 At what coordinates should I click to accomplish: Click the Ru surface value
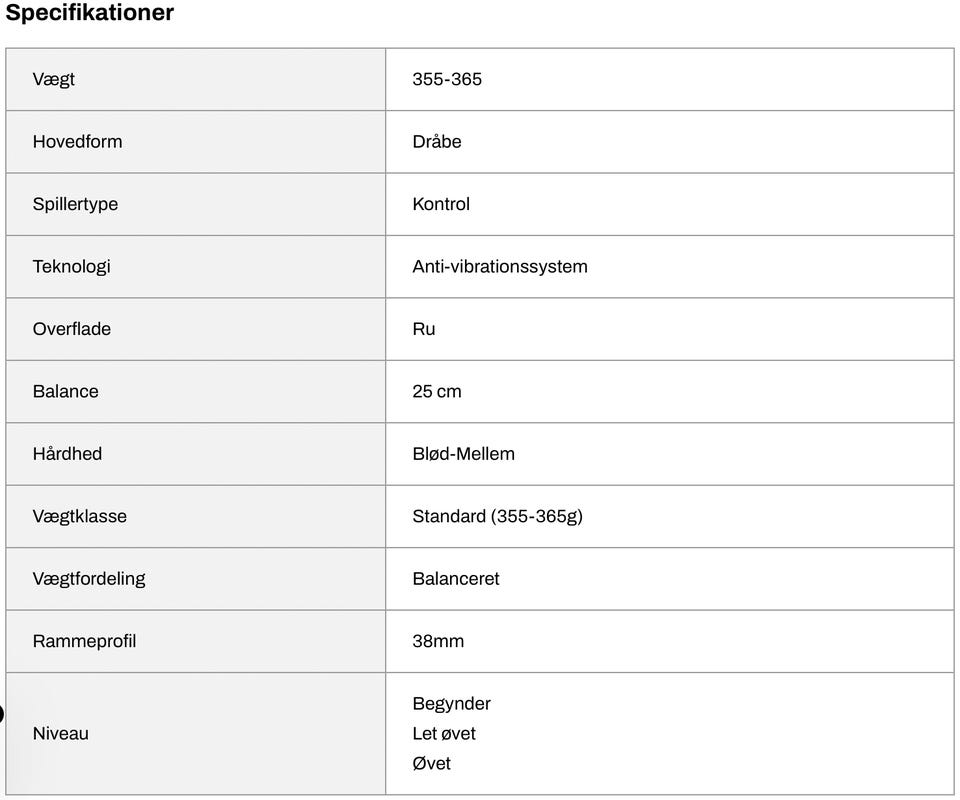click(424, 329)
